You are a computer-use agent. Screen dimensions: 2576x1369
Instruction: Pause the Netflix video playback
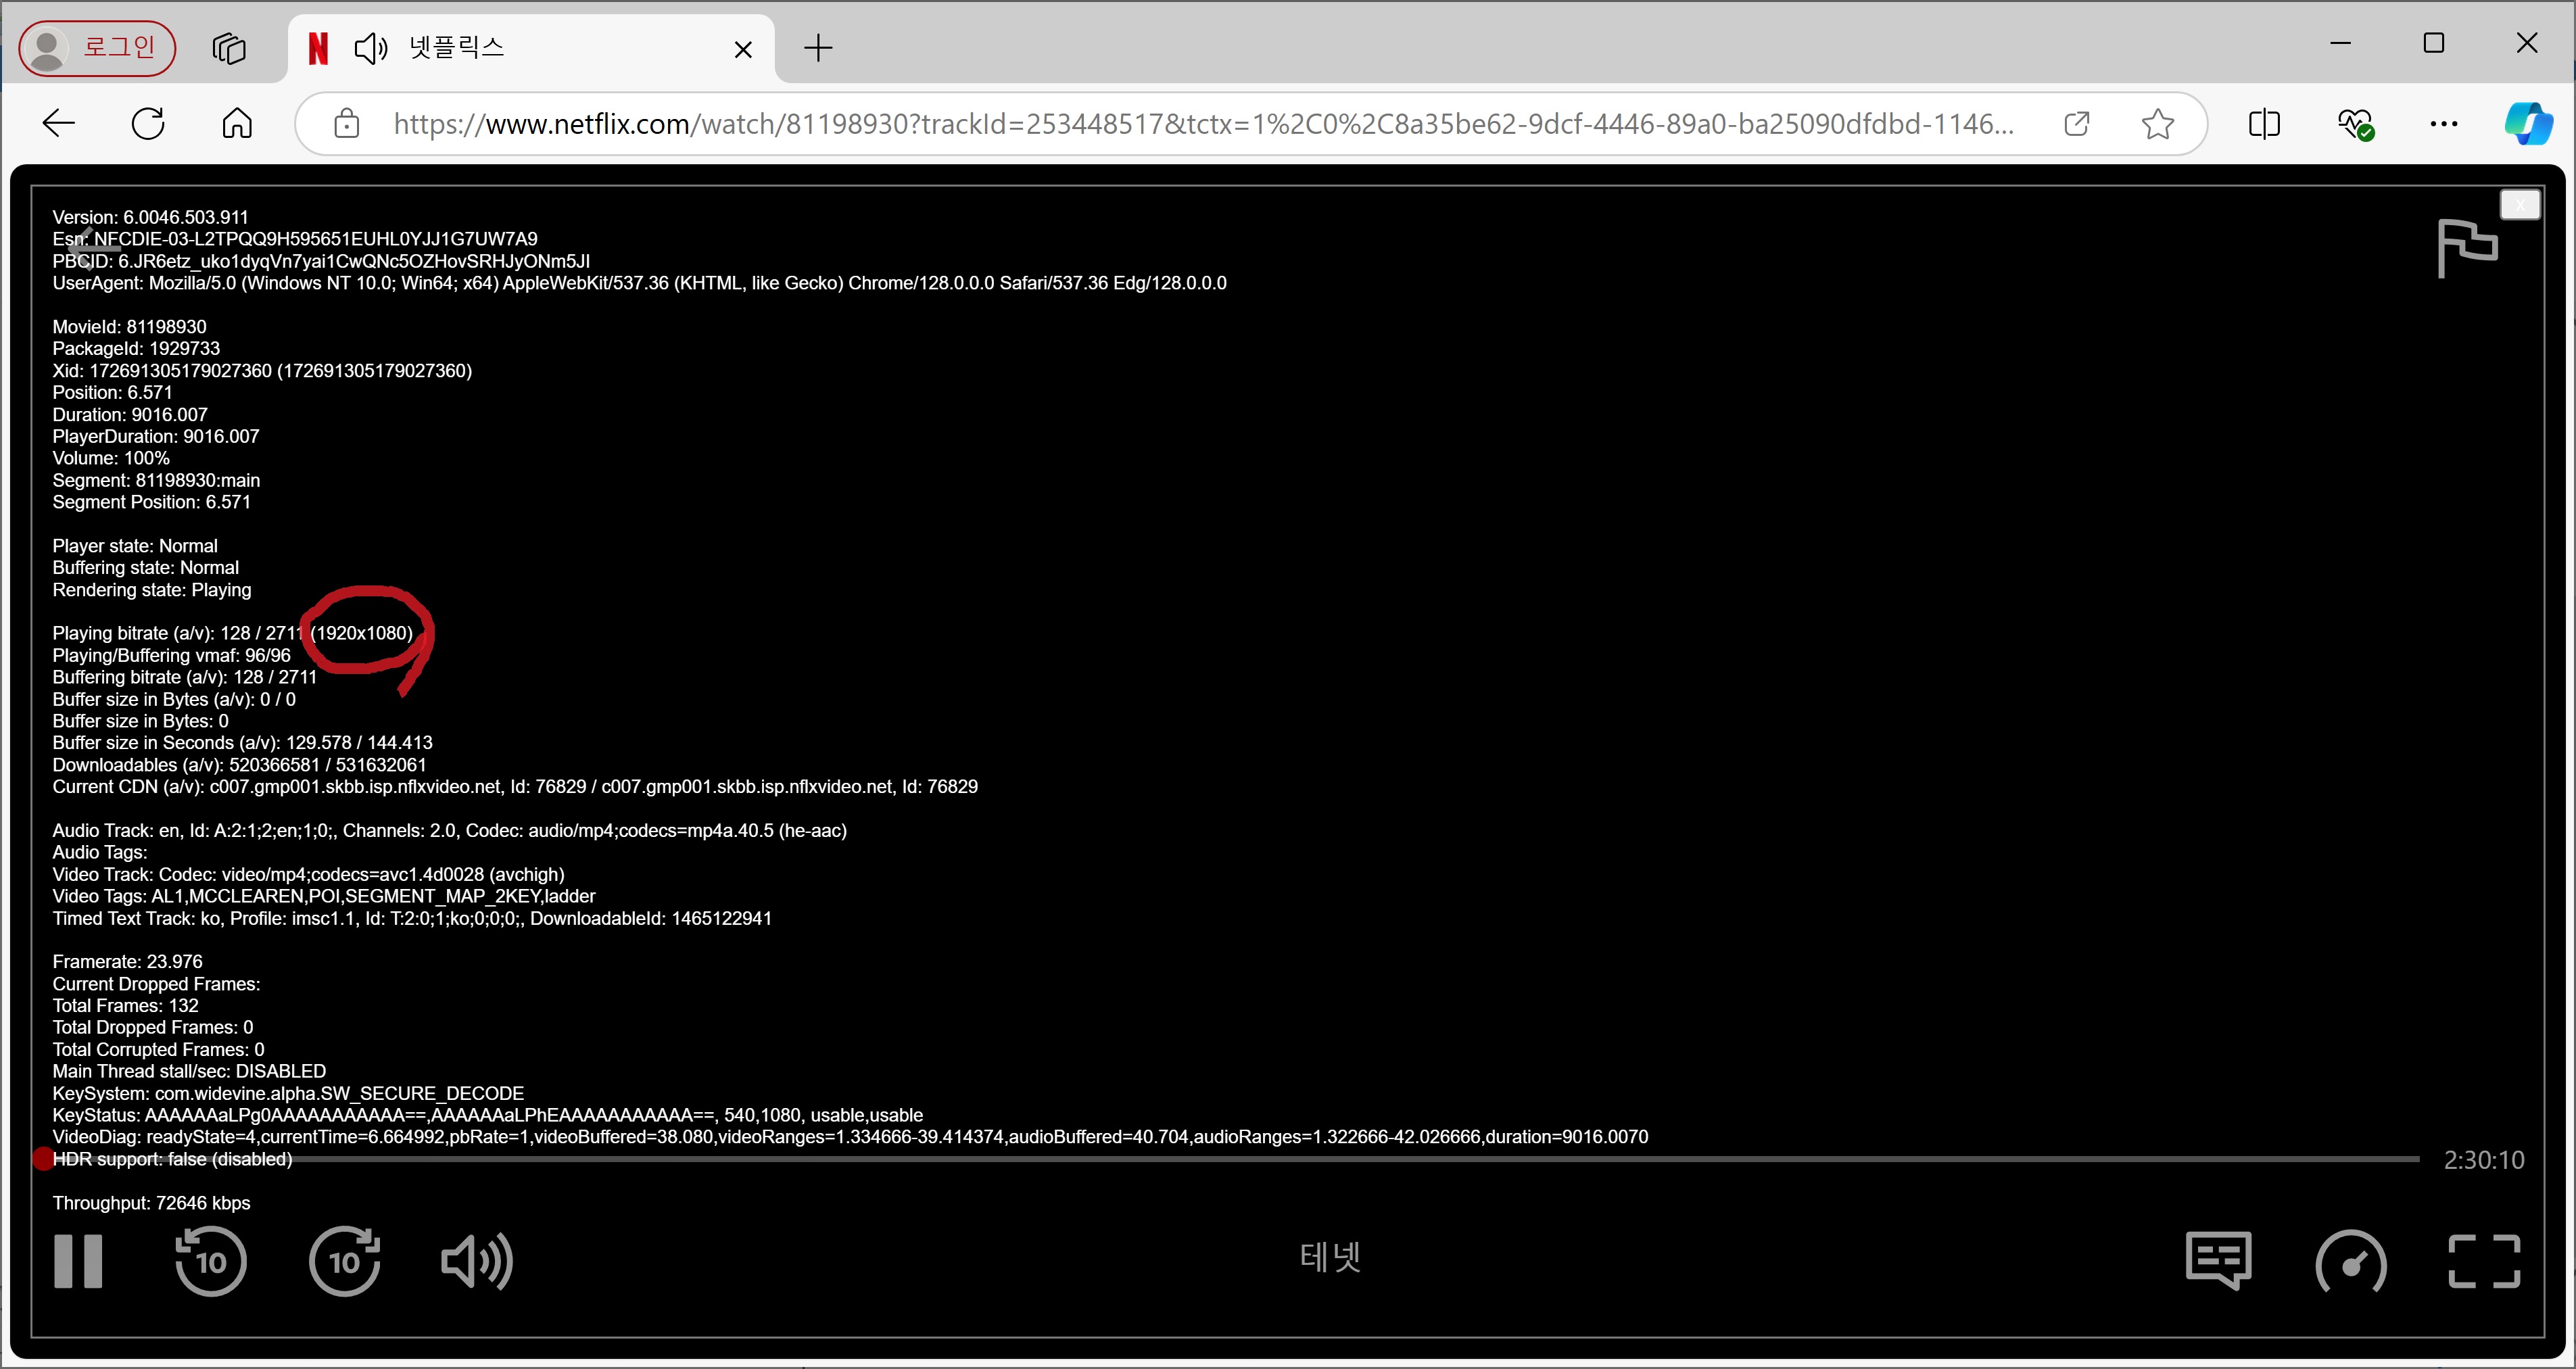78,1261
